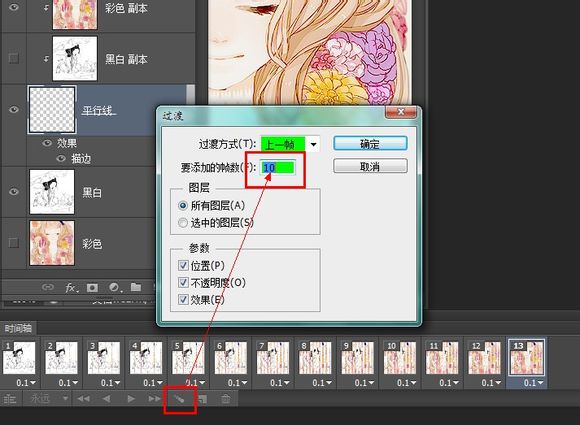Image resolution: width=580 pixels, height=425 pixels.
Task: Show the 彩色 layer
Action: coord(14,243)
